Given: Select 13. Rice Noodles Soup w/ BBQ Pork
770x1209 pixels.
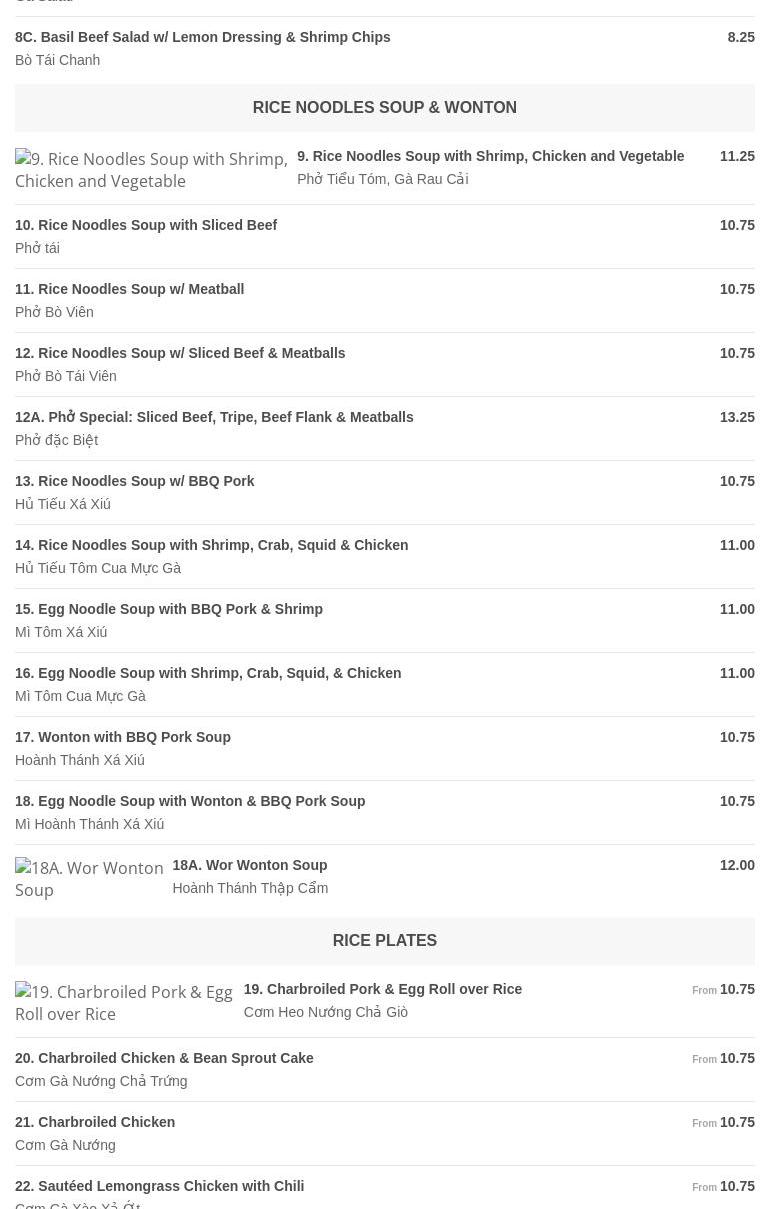Looking at the screenshot, I should (x=135, y=482).
